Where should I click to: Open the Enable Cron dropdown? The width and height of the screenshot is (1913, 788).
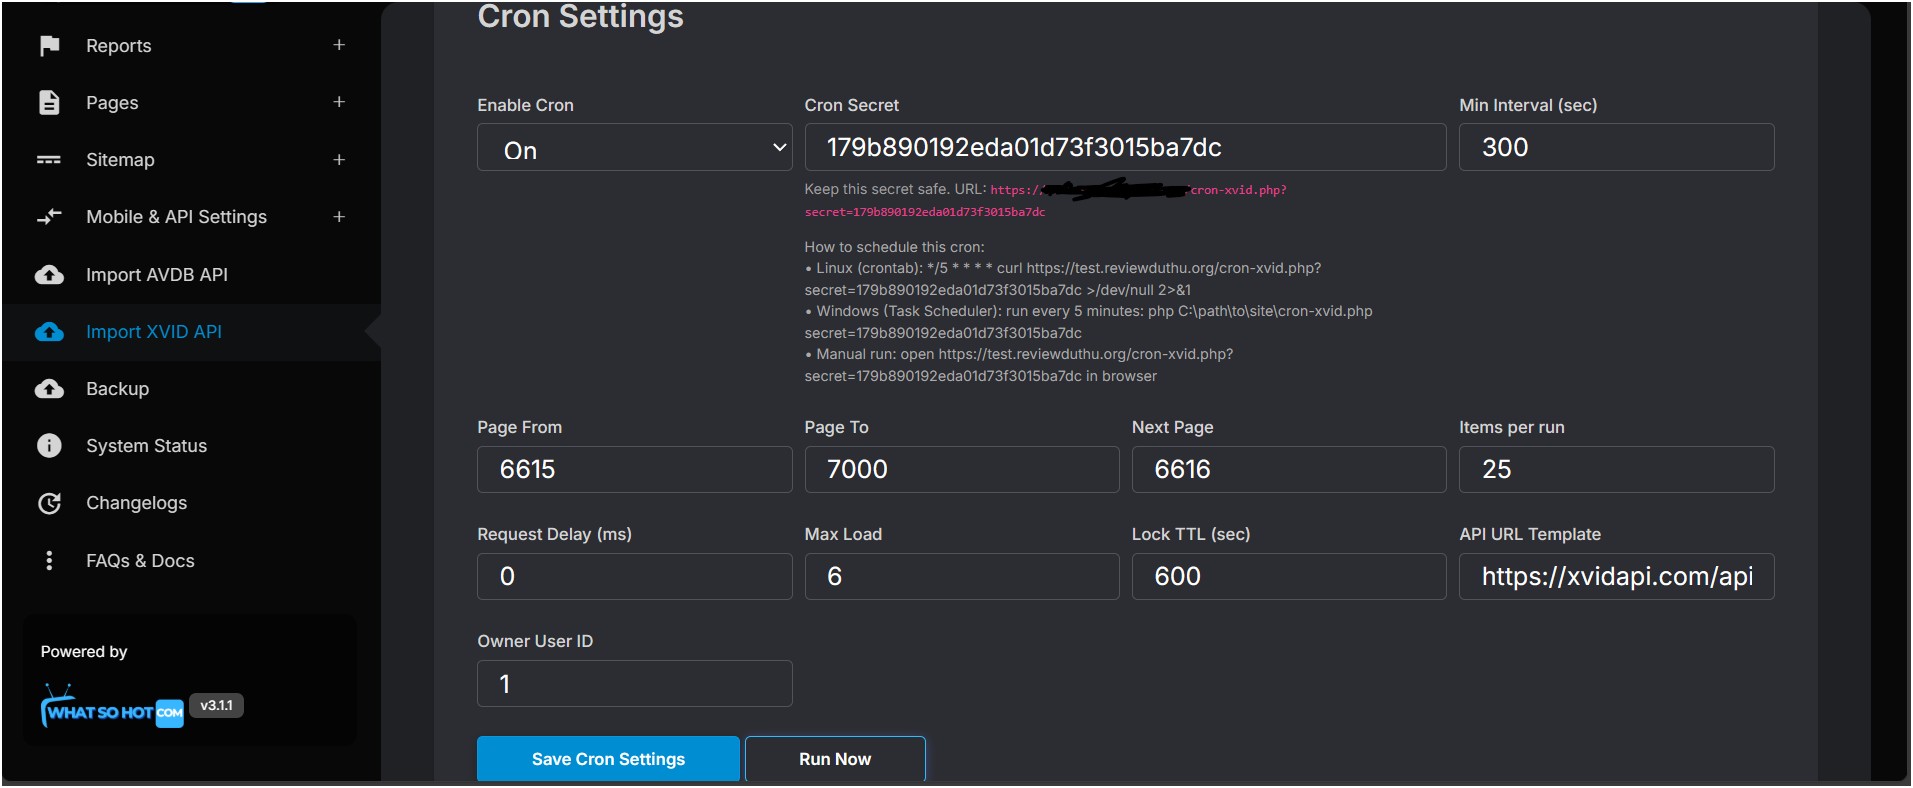(x=634, y=148)
